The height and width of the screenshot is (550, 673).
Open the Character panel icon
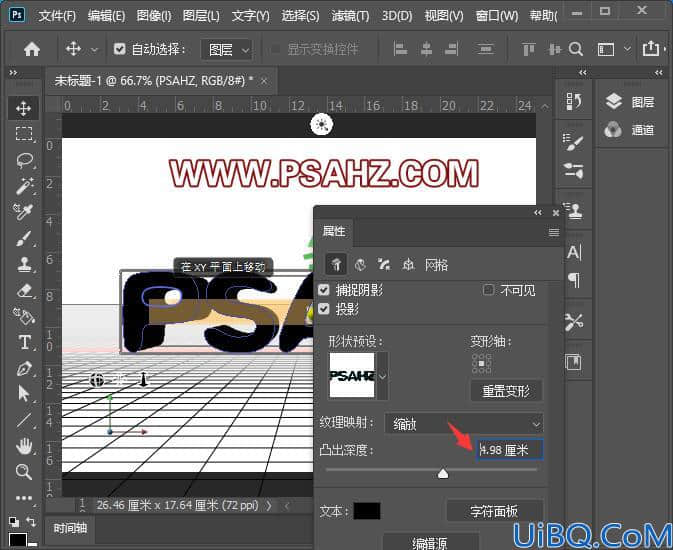pos(574,252)
